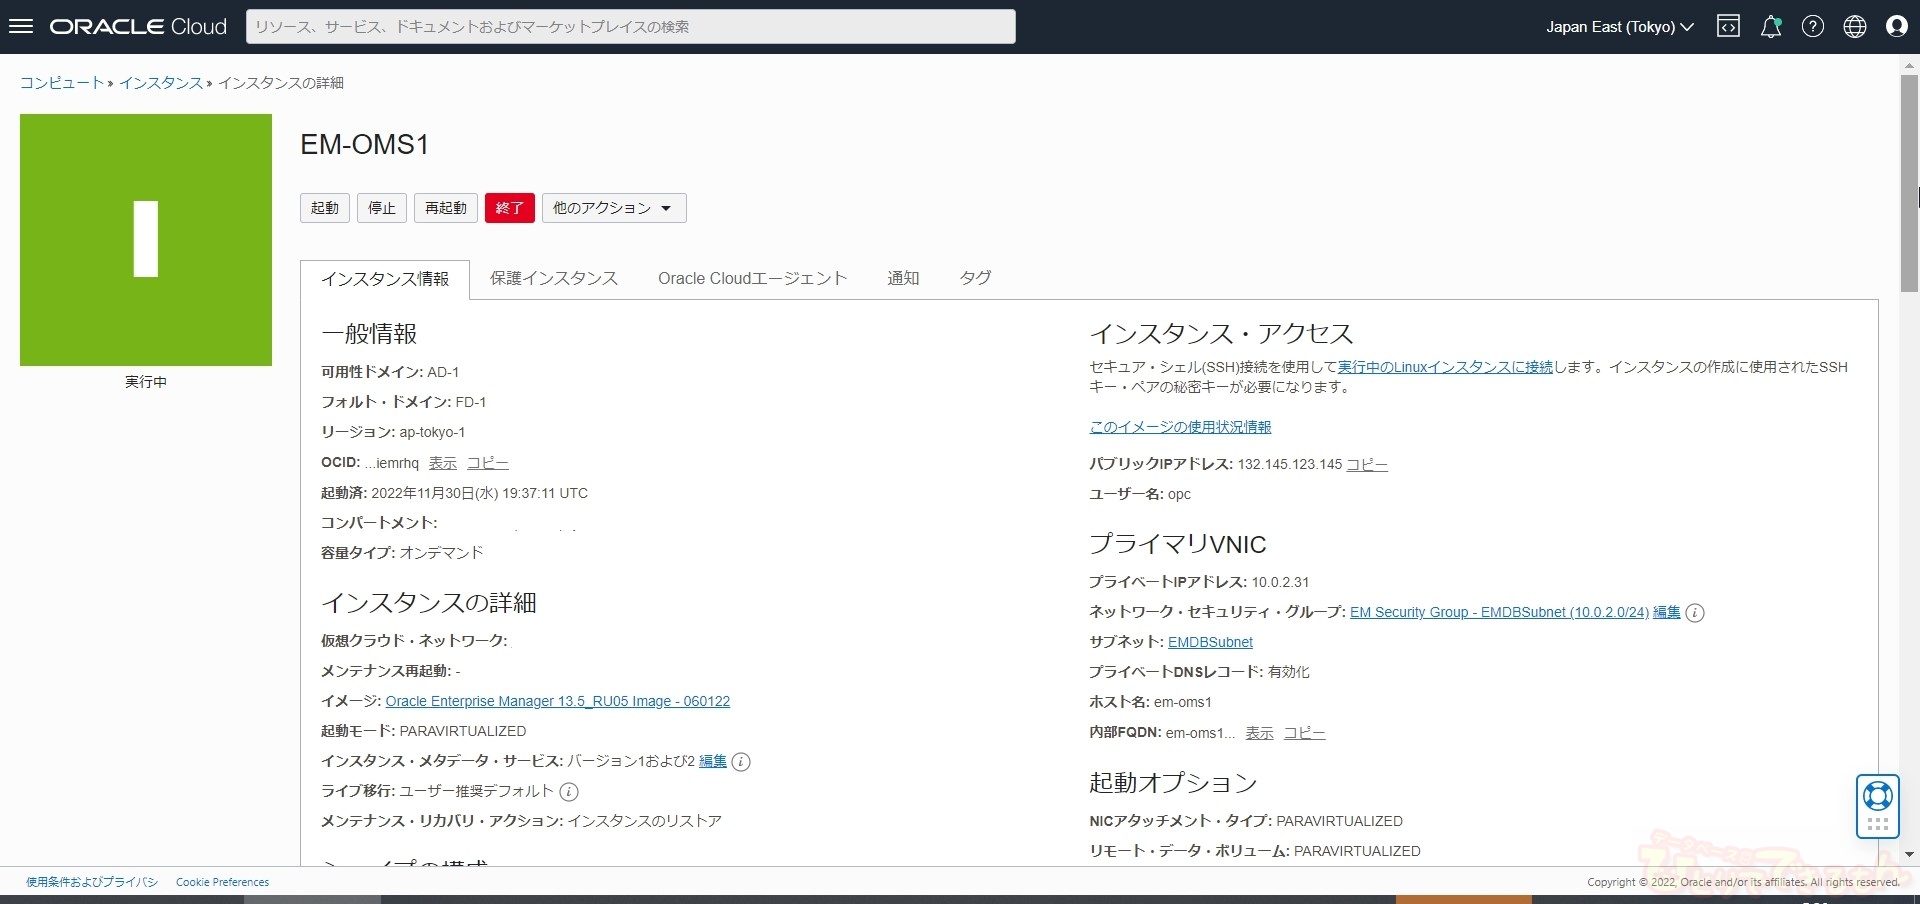The width and height of the screenshot is (1920, 904).
Task: Show info for Network Security Group
Action: [x=1695, y=613]
